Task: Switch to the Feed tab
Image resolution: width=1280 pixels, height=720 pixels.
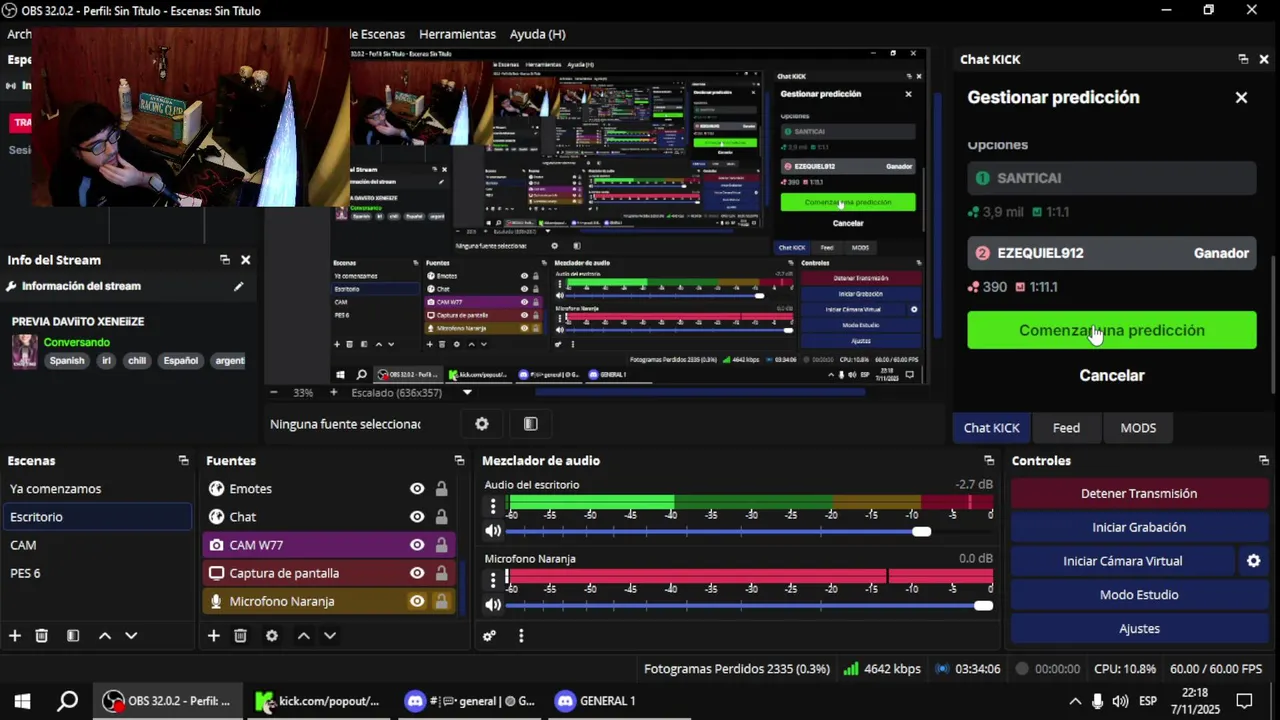Action: (1066, 428)
